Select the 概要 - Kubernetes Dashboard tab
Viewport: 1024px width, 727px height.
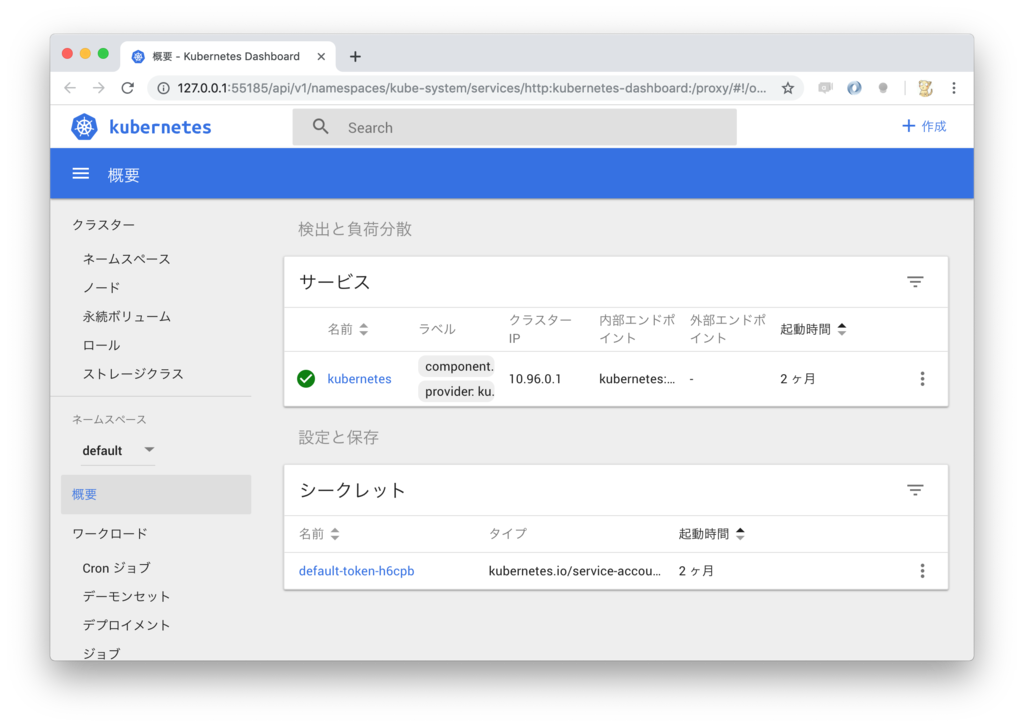point(227,57)
